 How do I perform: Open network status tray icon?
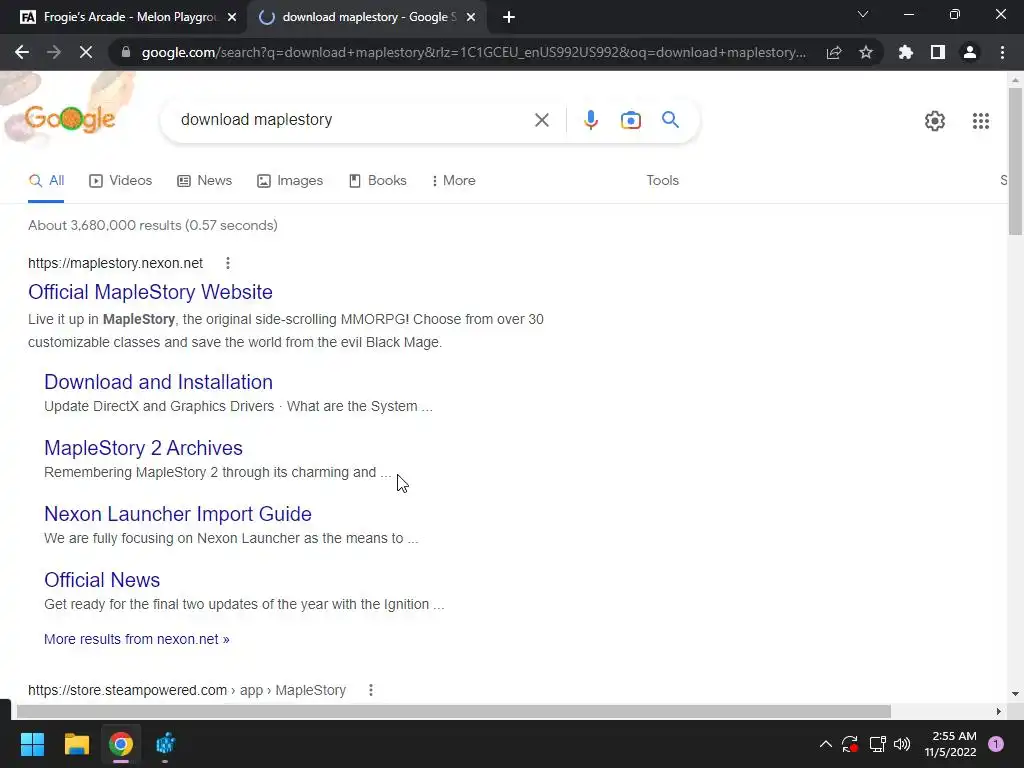[x=877, y=744]
